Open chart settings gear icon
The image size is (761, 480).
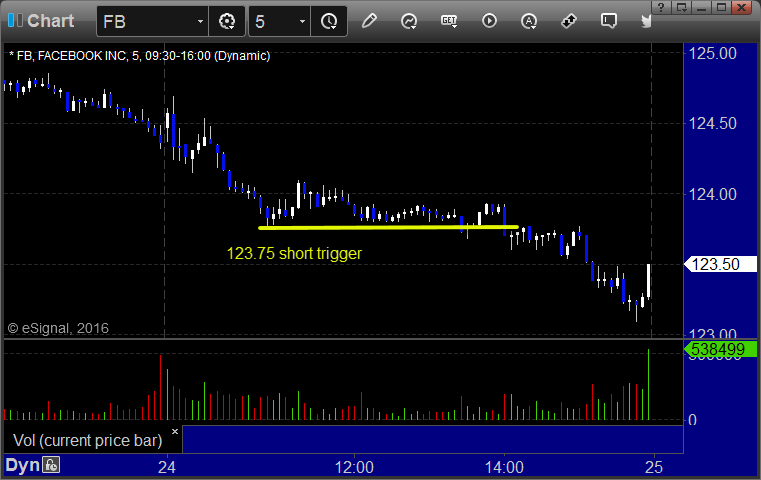(x=227, y=21)
